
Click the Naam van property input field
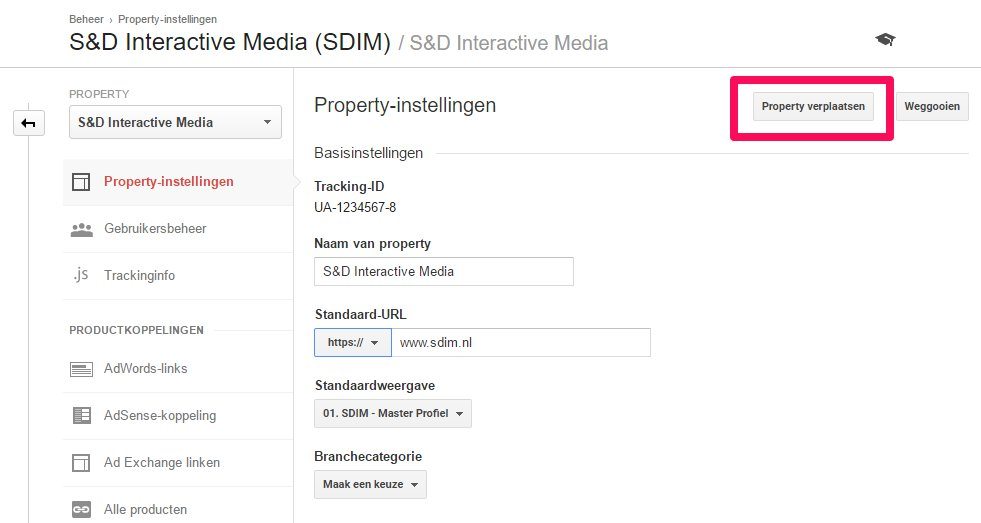[x=444, y=272]
